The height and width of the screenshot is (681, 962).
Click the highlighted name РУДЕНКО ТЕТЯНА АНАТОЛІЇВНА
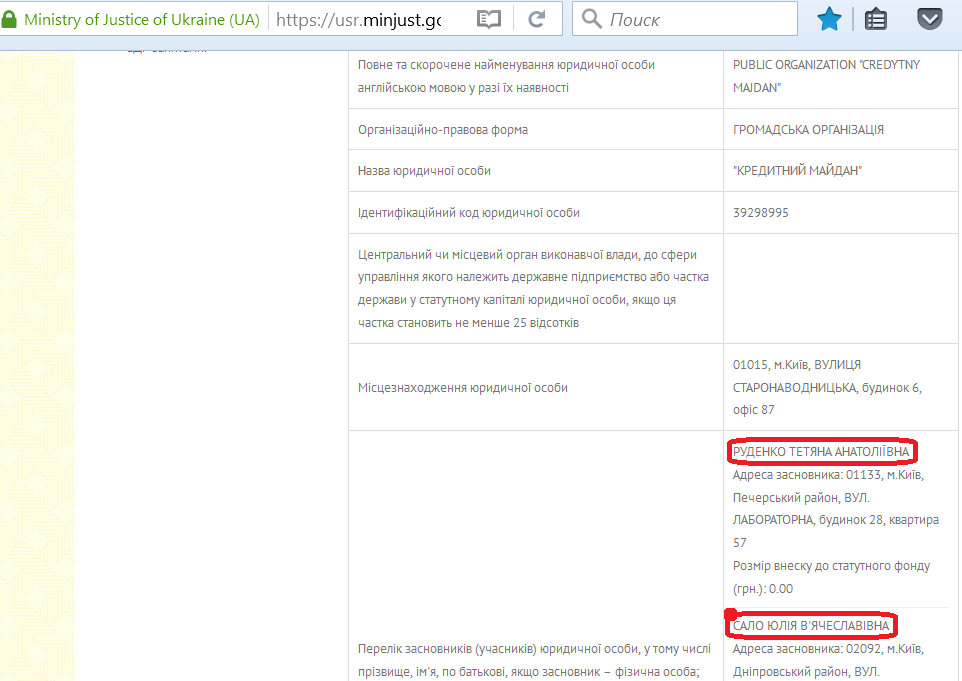[821, 452]
